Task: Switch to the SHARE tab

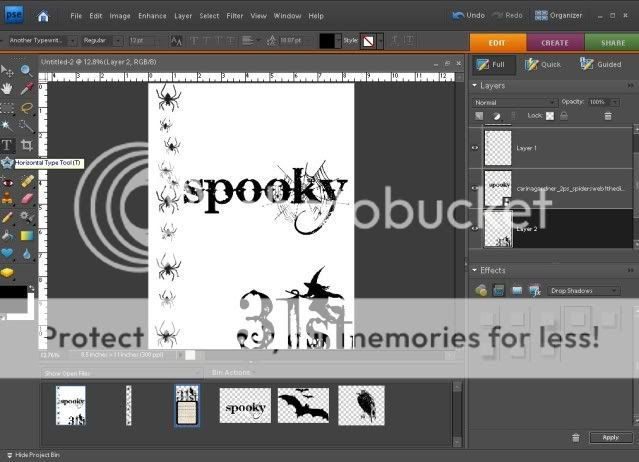Action: [613, 42]
